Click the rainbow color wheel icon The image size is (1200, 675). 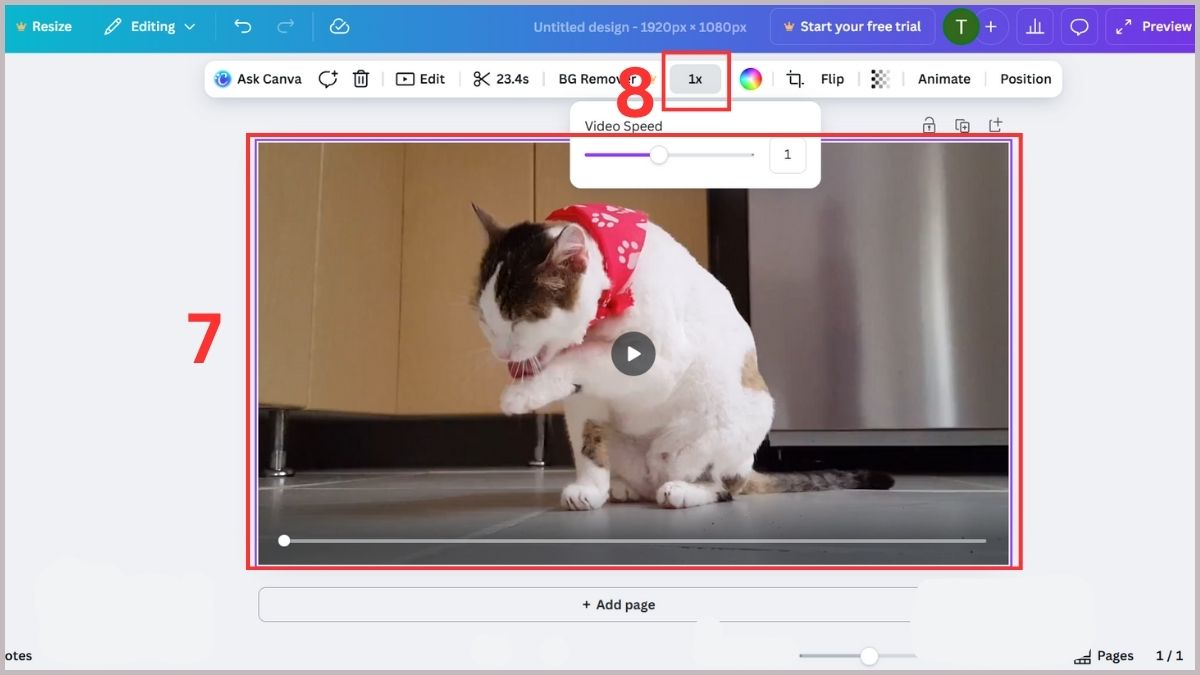[x=751, y=78]
